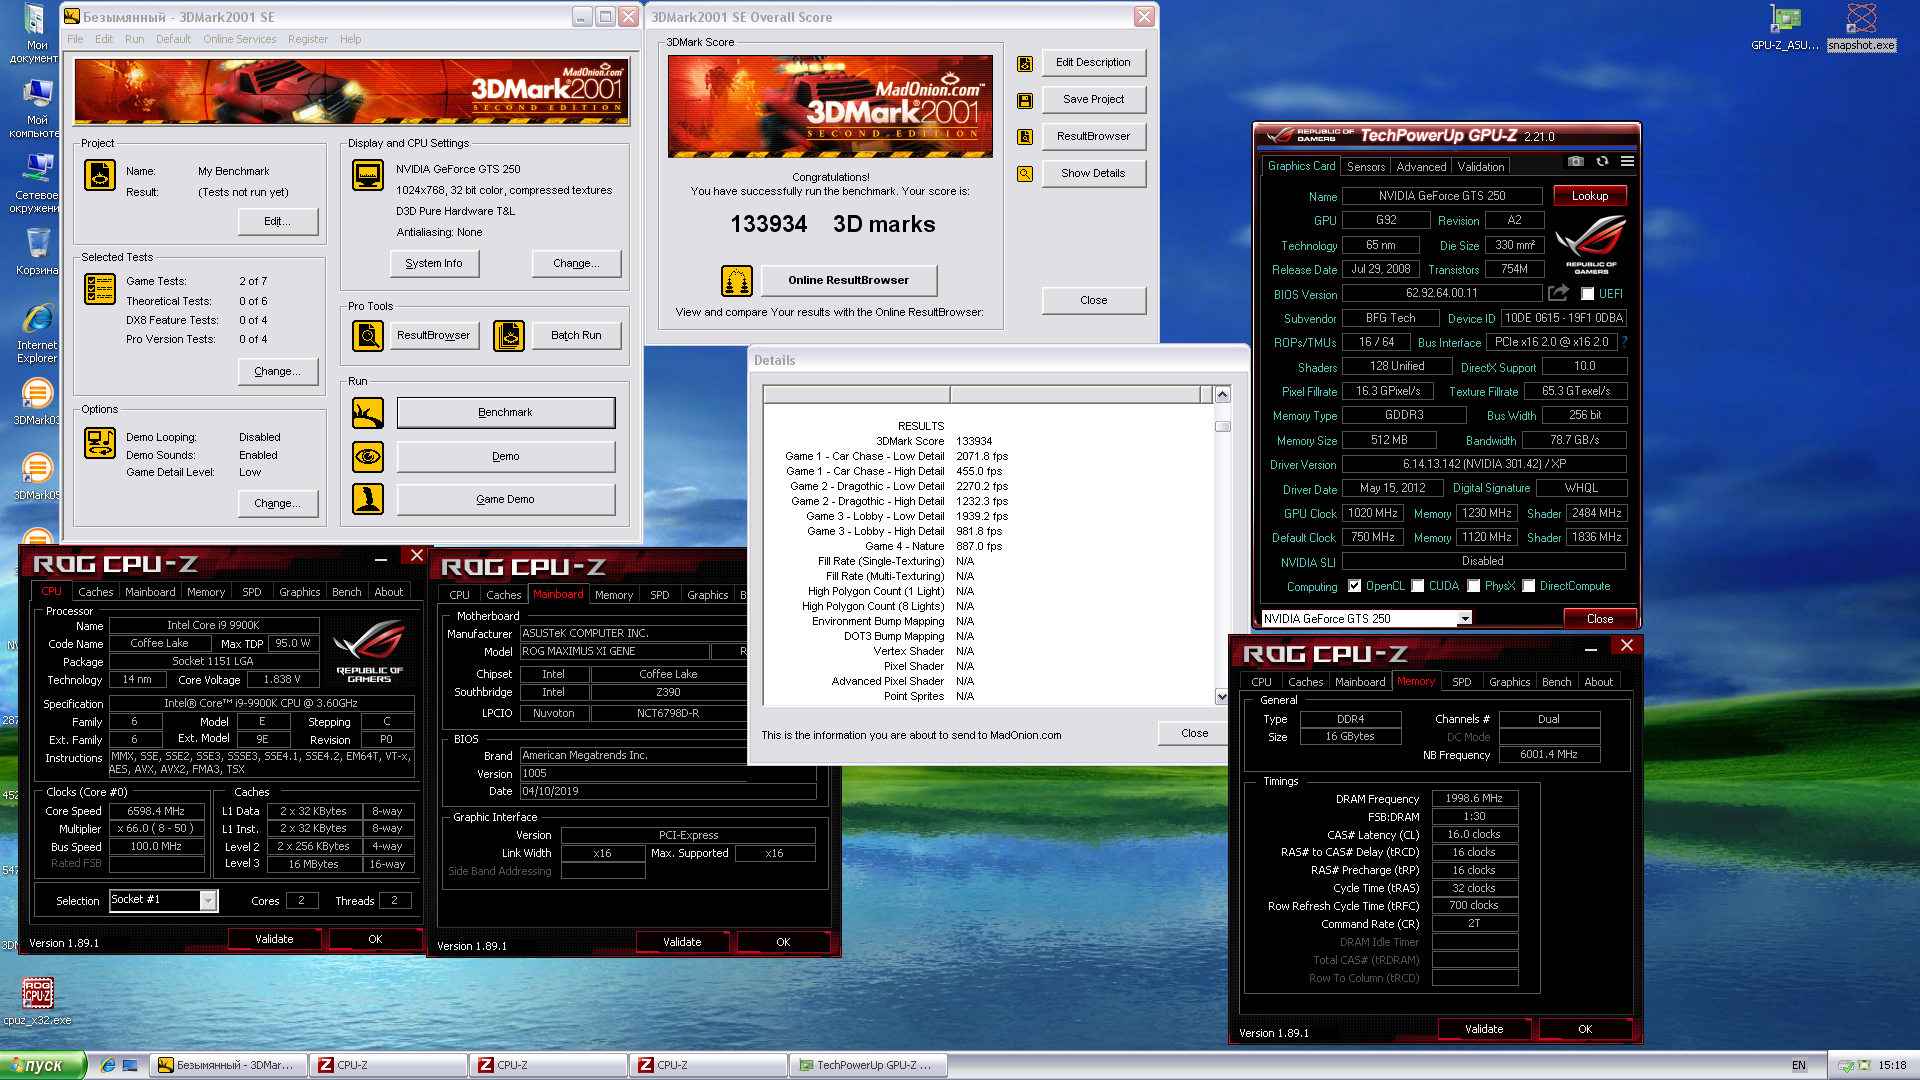Click the BIOS version share/export icon
1920x1080 pixels.
(1558, 293)
